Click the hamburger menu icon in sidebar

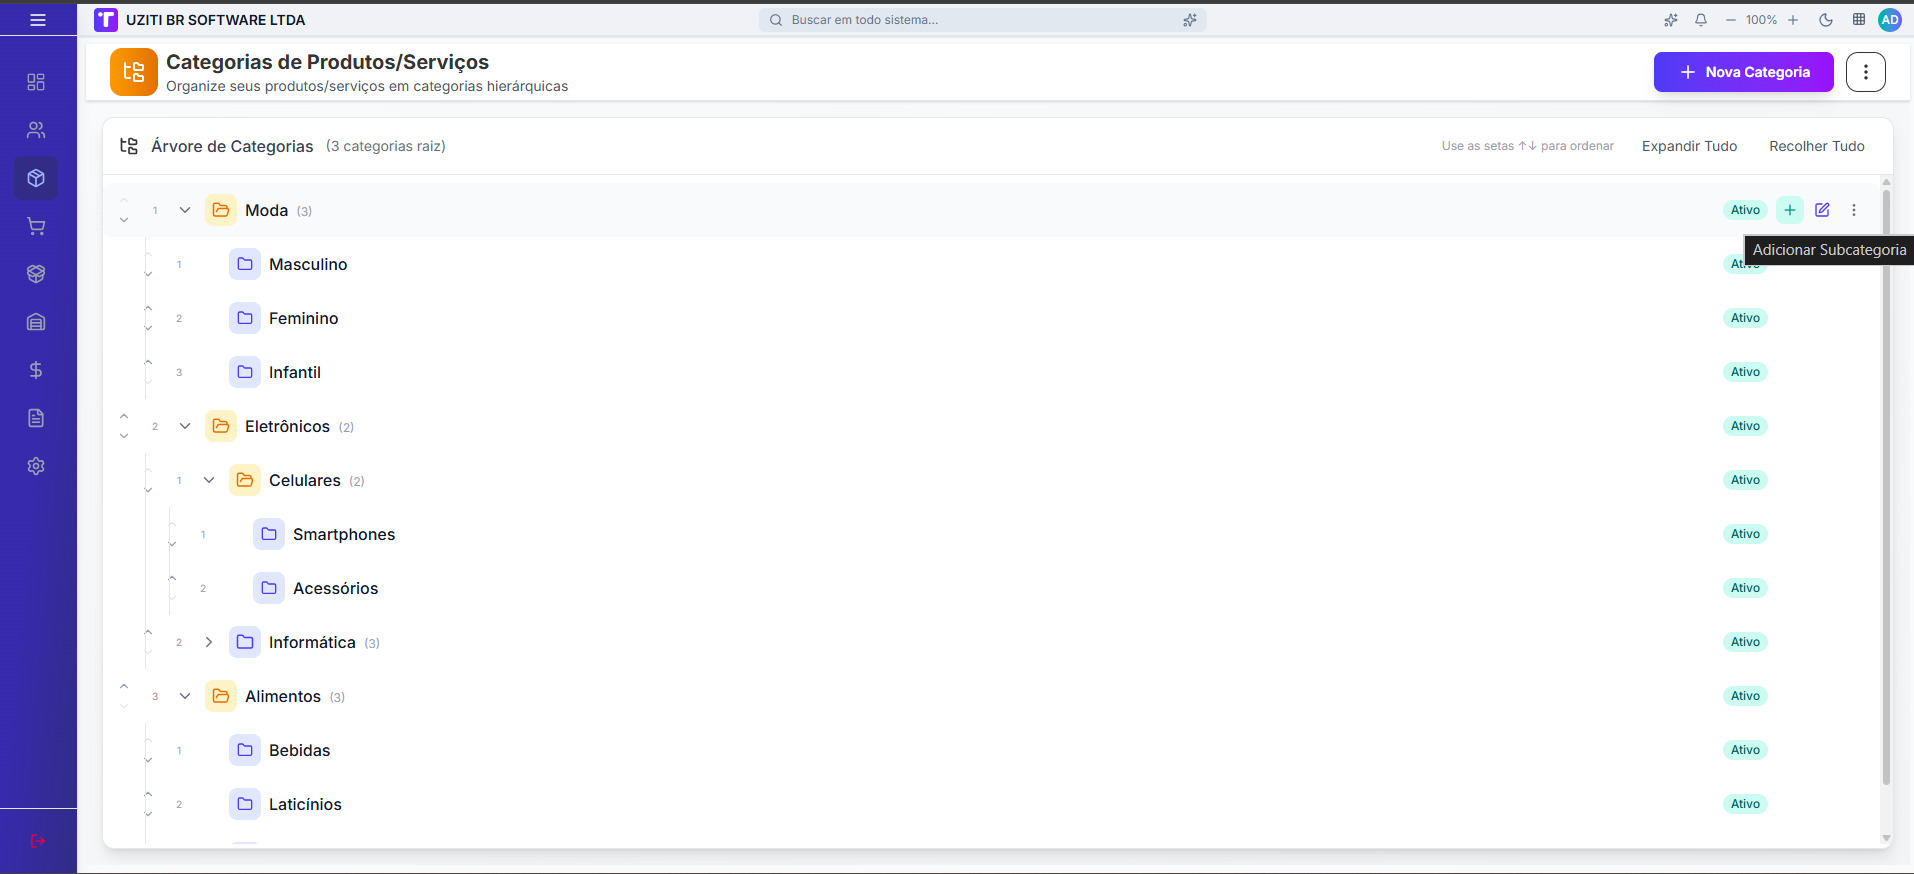point(38,20)
